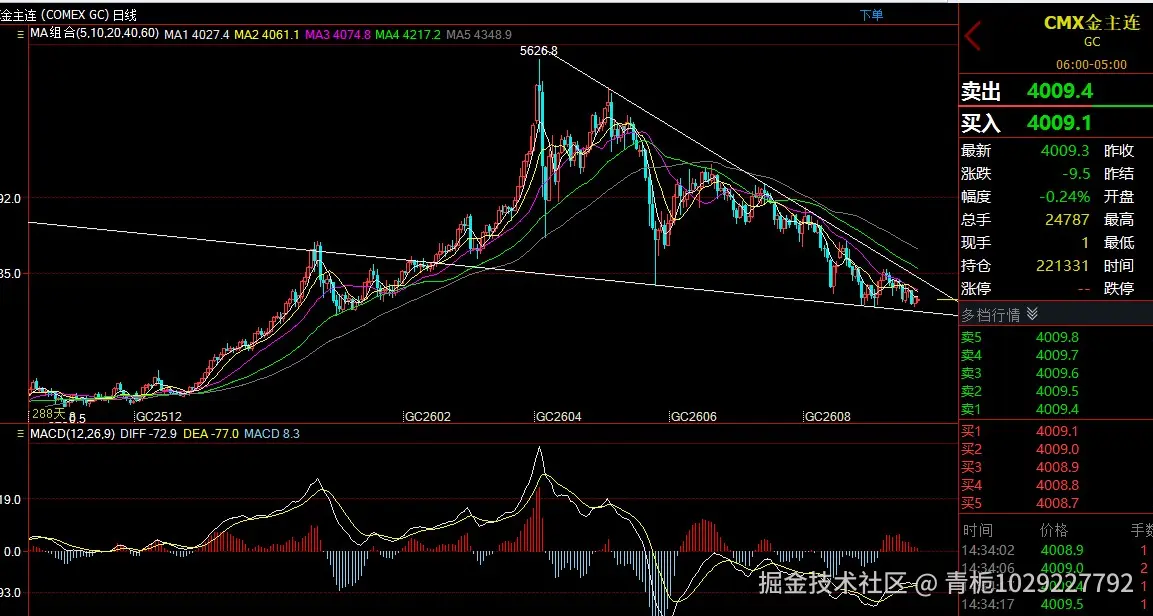Click the 昨收 label
1153x616 pixels.
click(x=1119, y=151)
